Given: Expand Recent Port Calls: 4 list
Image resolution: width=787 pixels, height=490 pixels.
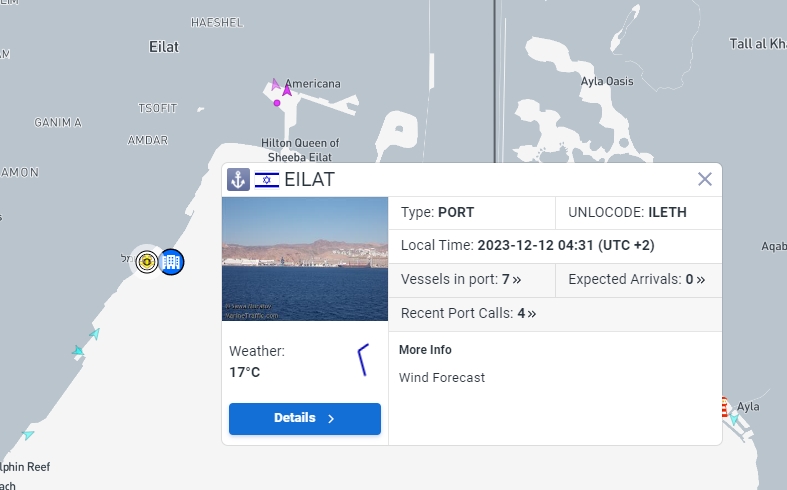Looking at the screenshot, I should 468,313.
